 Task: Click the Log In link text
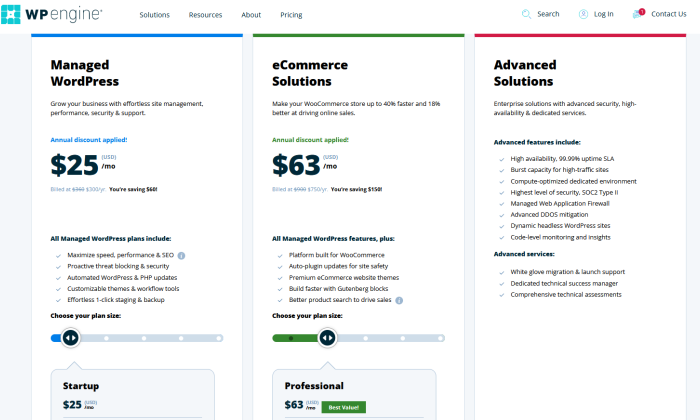604,14
